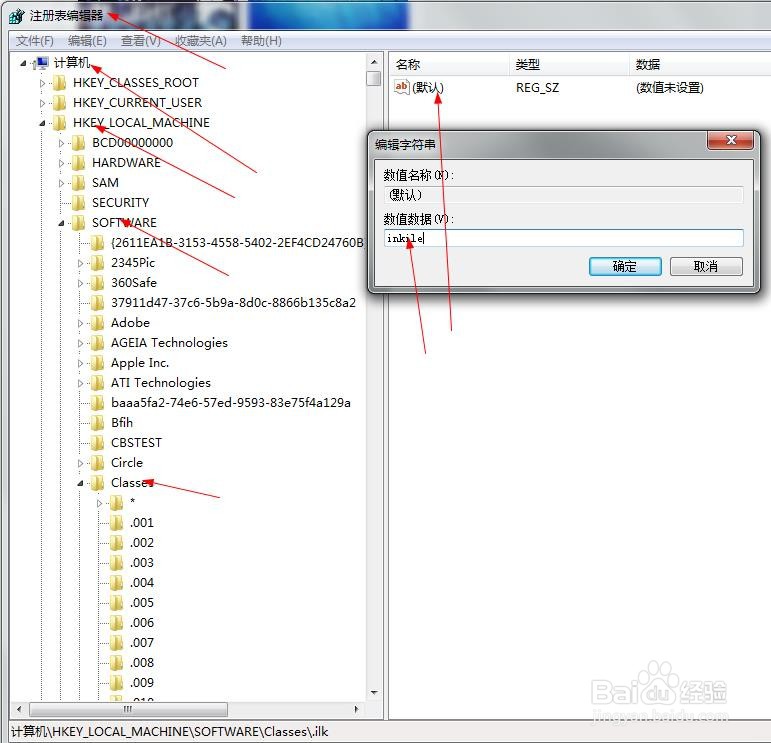The height and width of the screenshot is (743, 771).
Task: Click the 计算机 computer icon
Action: pyautogui.click(x=42, y=63)
